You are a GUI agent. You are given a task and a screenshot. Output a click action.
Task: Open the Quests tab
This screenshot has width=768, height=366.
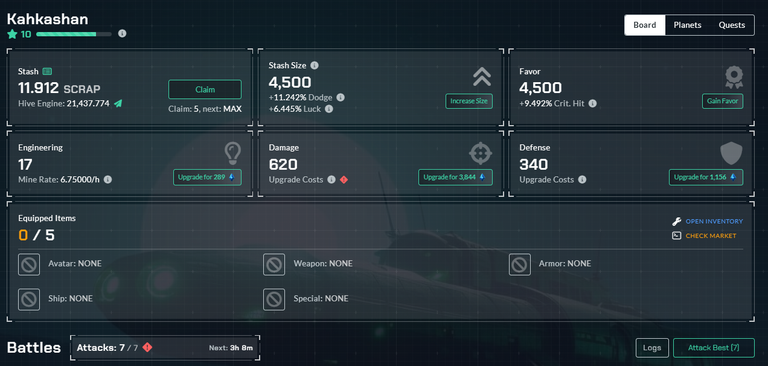[732, 25]
